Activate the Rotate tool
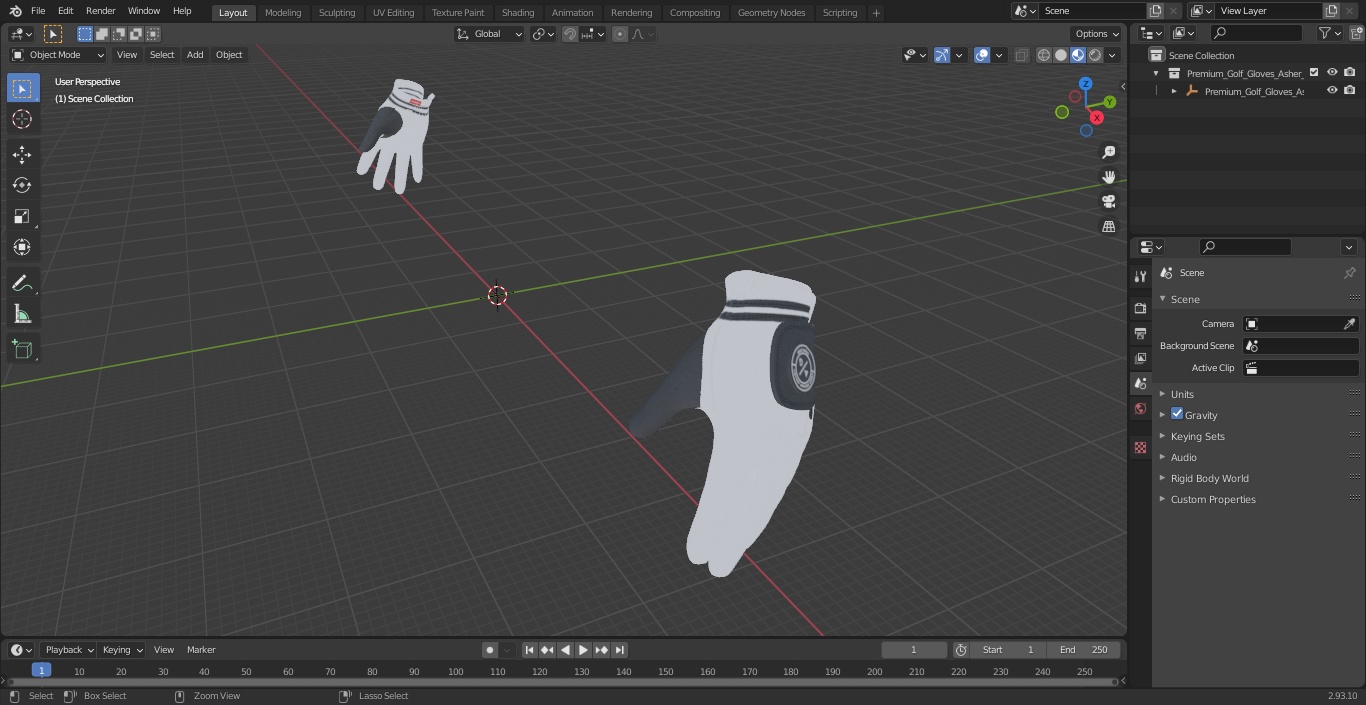 [x=22, y=185]
